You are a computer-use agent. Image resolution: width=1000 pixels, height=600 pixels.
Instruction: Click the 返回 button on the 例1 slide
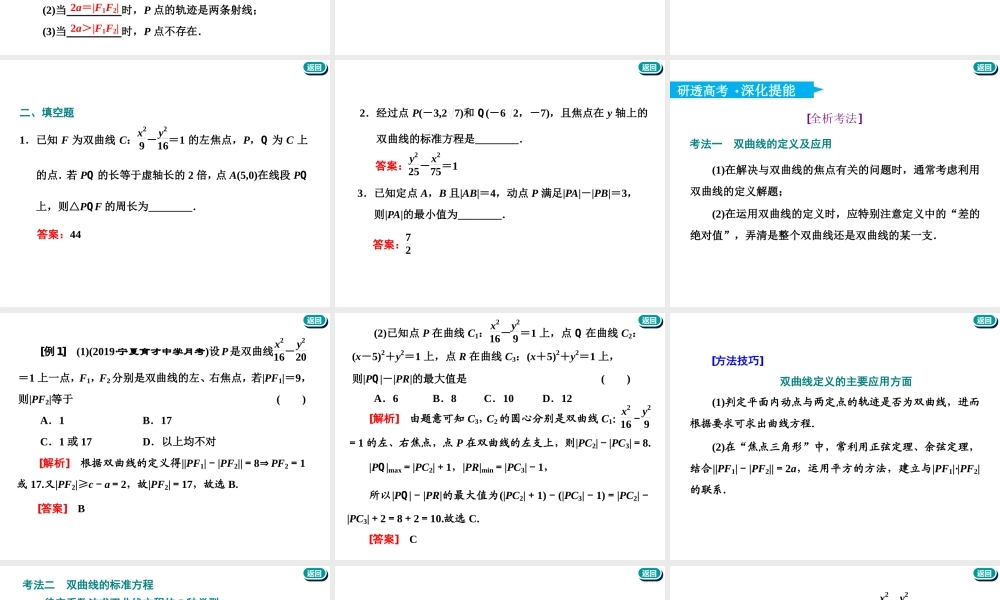(315, 322)
